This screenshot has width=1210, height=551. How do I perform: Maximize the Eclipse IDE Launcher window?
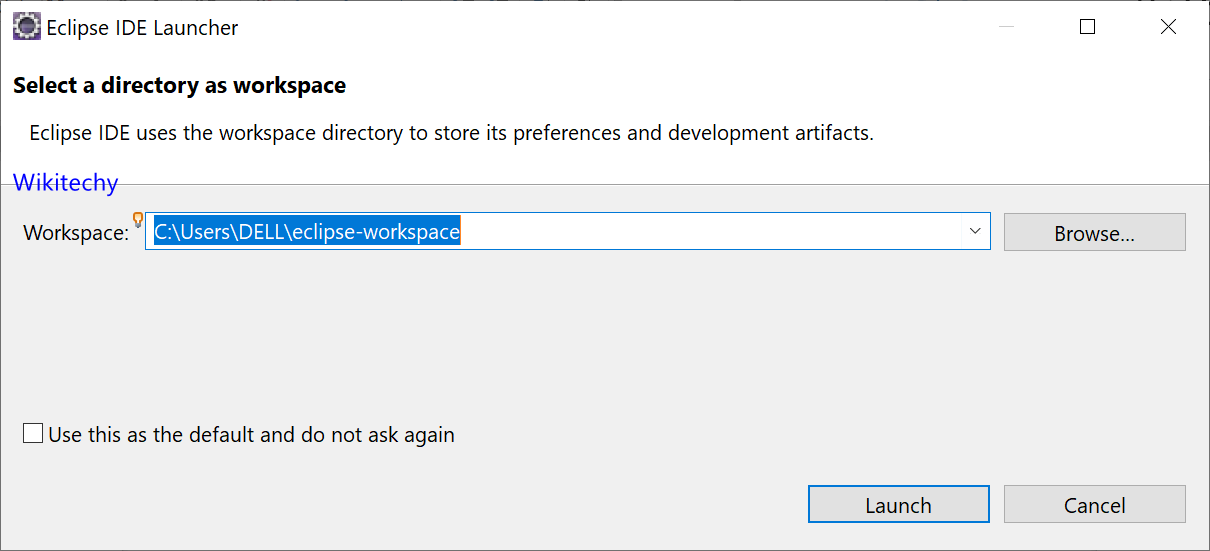click(1087, 27)
